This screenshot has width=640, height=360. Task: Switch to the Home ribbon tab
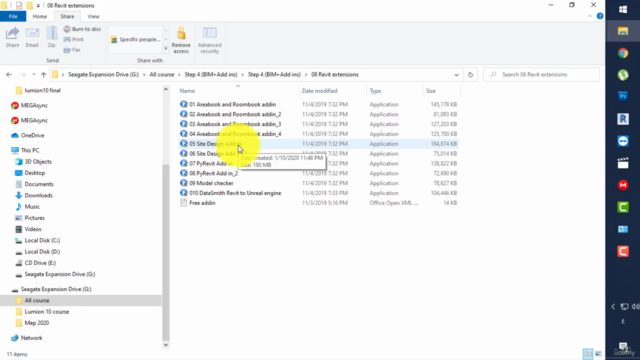click(x=40, y=16)
